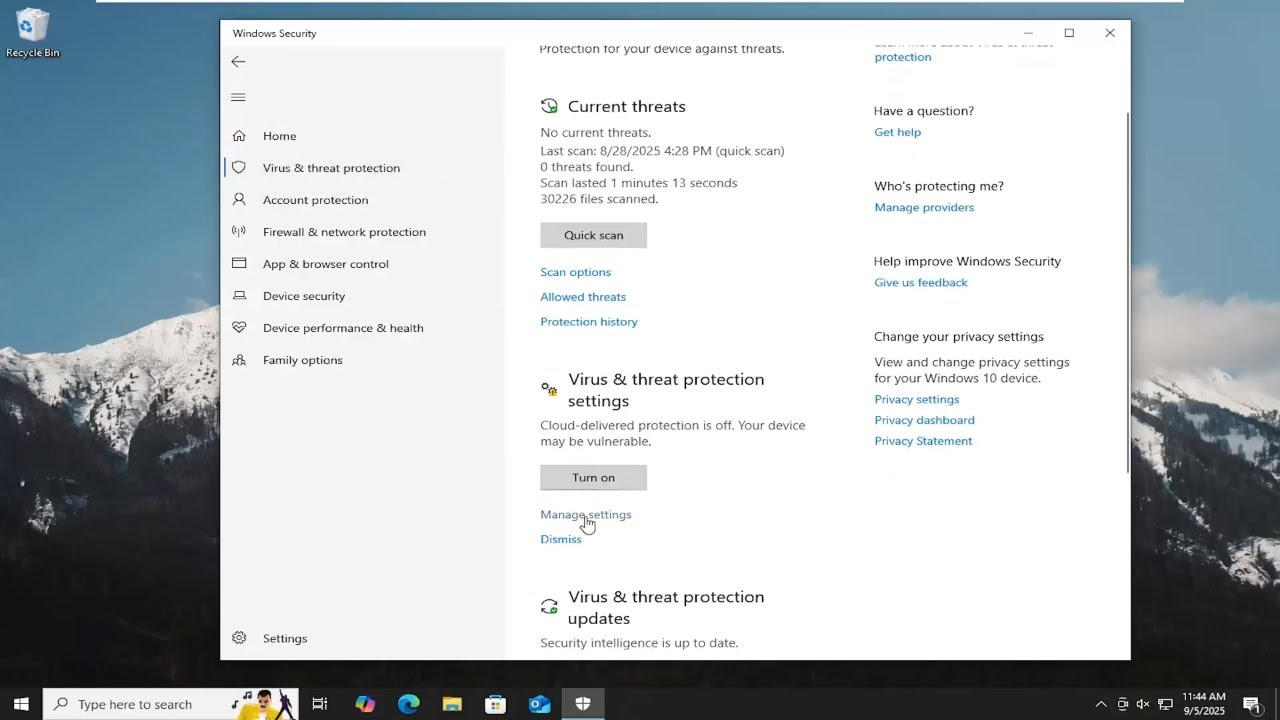This screenshot has height=720, width=1280.
Task: Click the muted volume icon in the tray
Action: pos(1143,704)
